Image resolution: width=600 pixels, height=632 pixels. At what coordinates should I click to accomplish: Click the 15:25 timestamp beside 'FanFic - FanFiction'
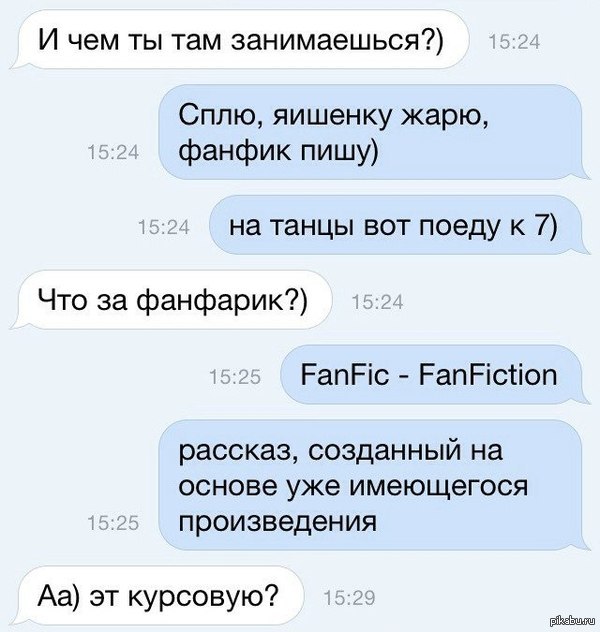click(235, 377)
